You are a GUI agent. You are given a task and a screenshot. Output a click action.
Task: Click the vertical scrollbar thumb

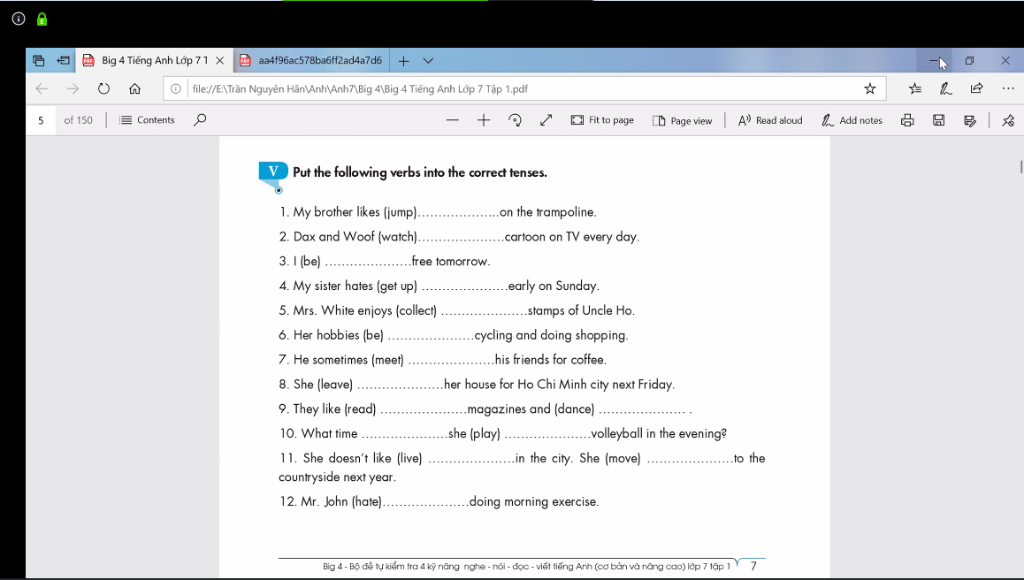click(1020, 167)
